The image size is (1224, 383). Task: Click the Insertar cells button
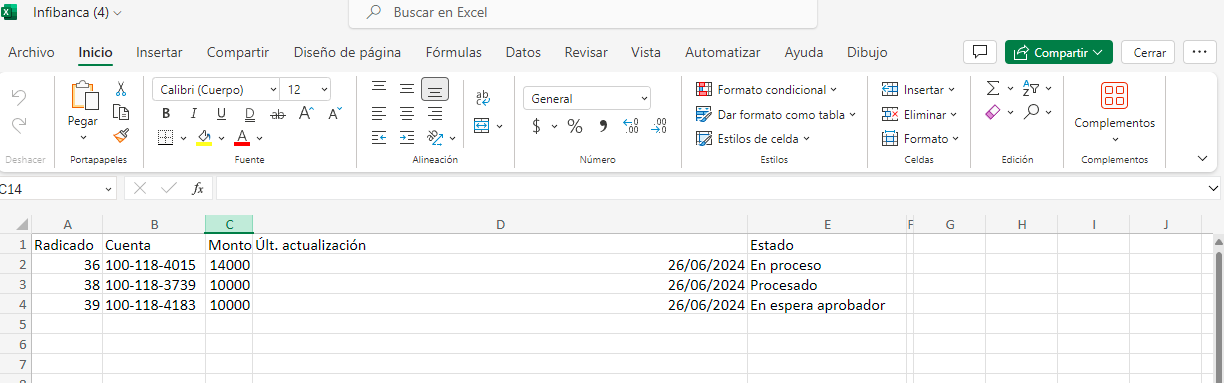(x=918, y=89)
